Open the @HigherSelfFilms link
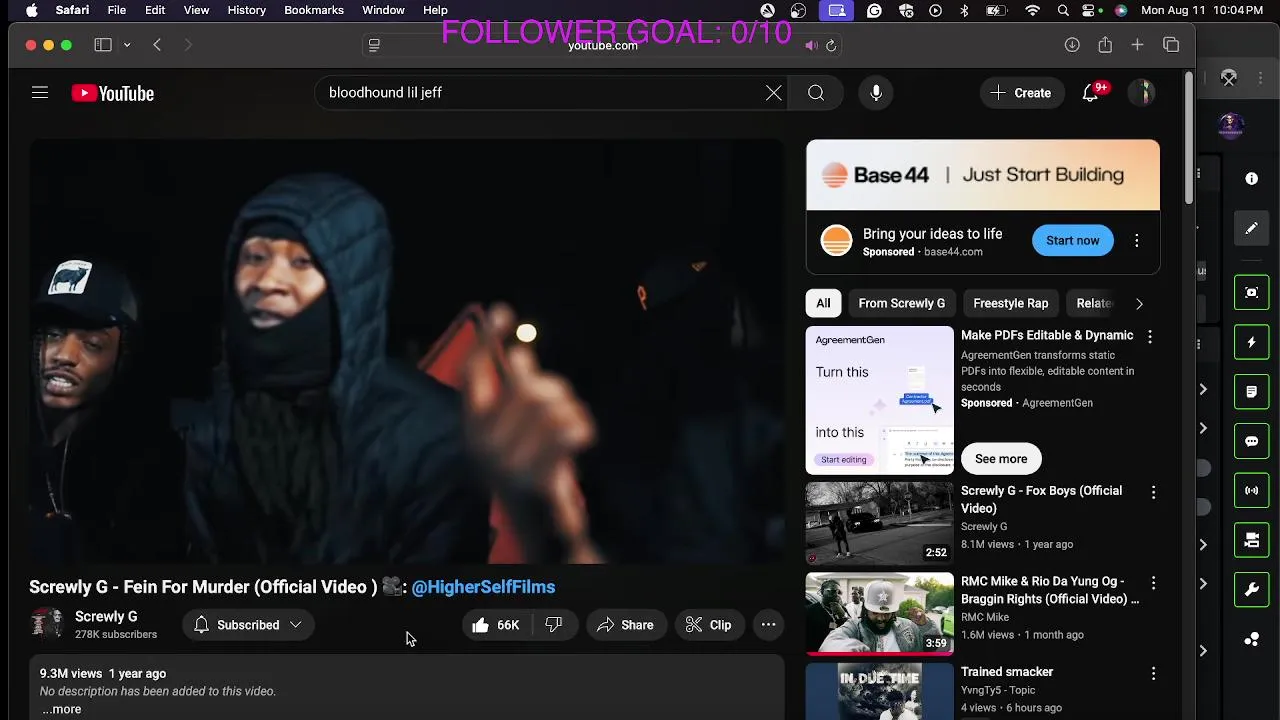 click(483, 587)
